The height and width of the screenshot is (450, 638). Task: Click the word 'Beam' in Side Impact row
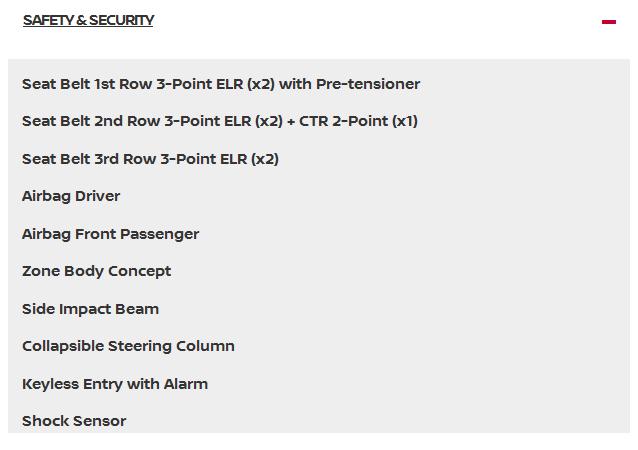click(138, 309)
